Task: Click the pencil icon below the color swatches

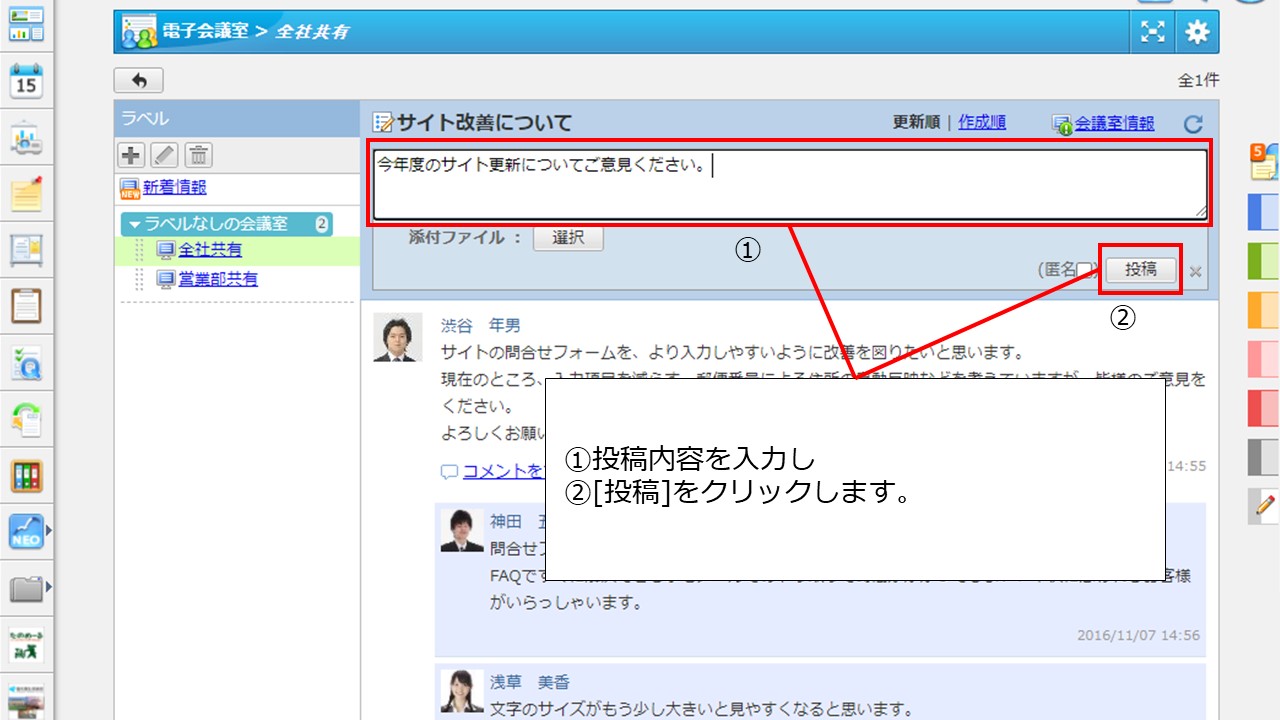Action: pyautogui.click(x=1264, y=507)
